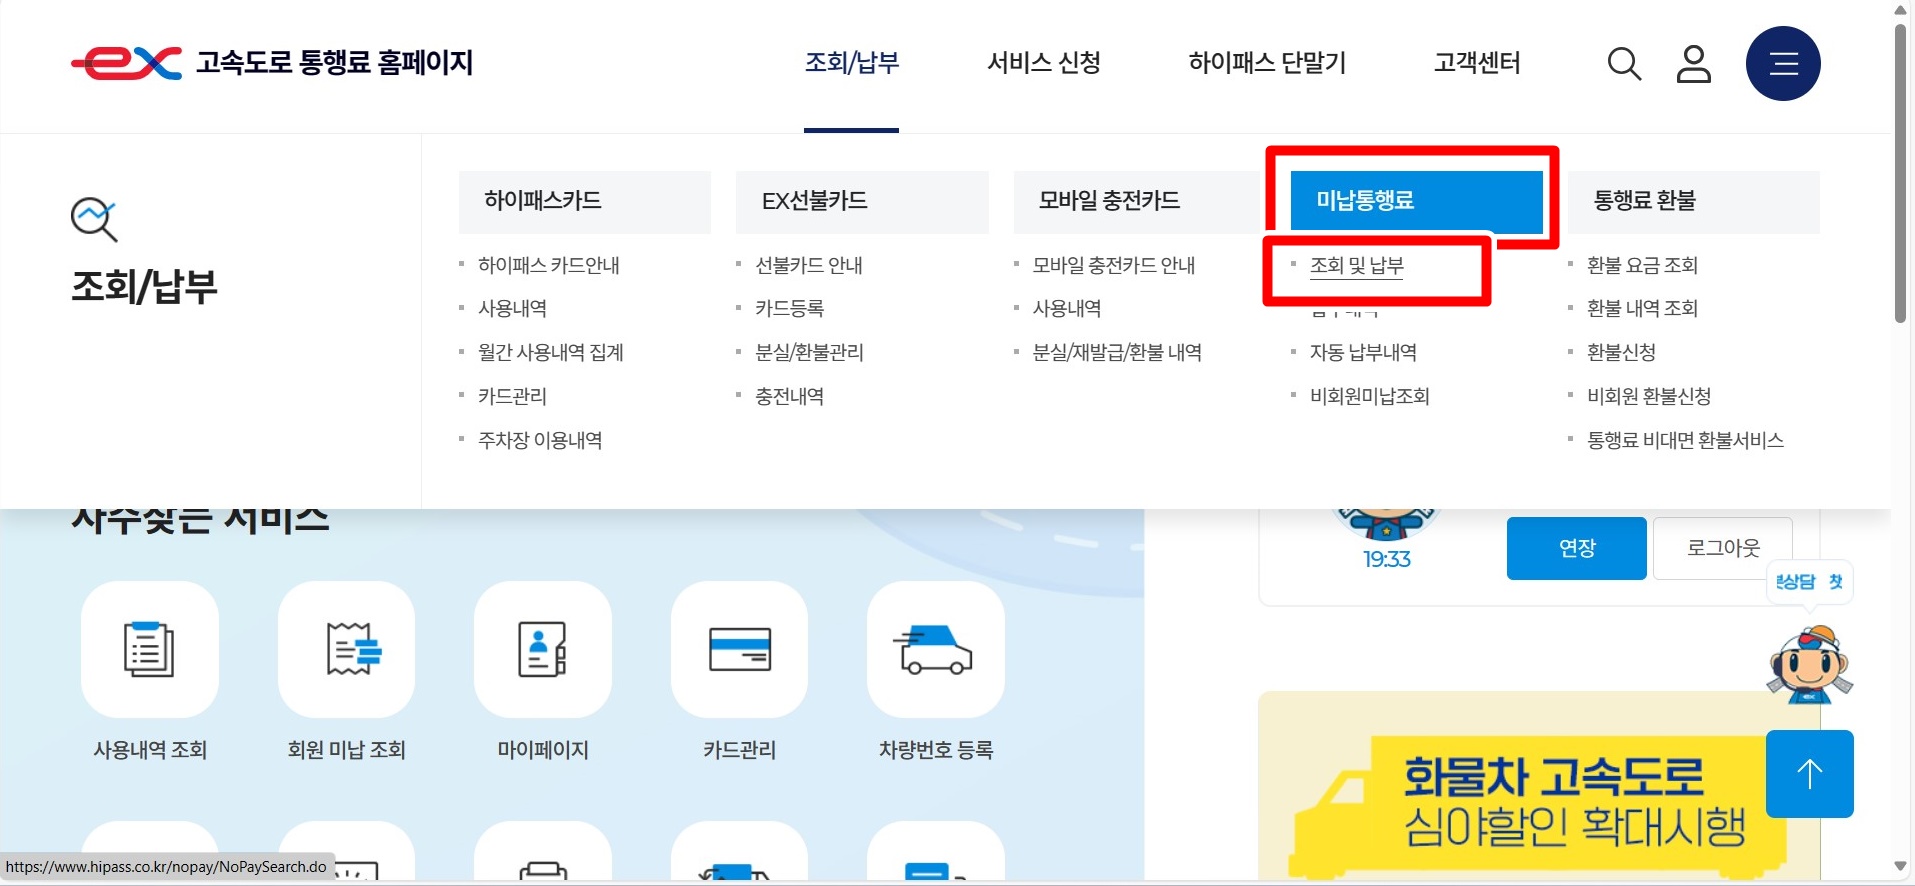Open 환불 내역 조회 link
The height and width of the screenshot is (886, 1915).
(1642, 309)
